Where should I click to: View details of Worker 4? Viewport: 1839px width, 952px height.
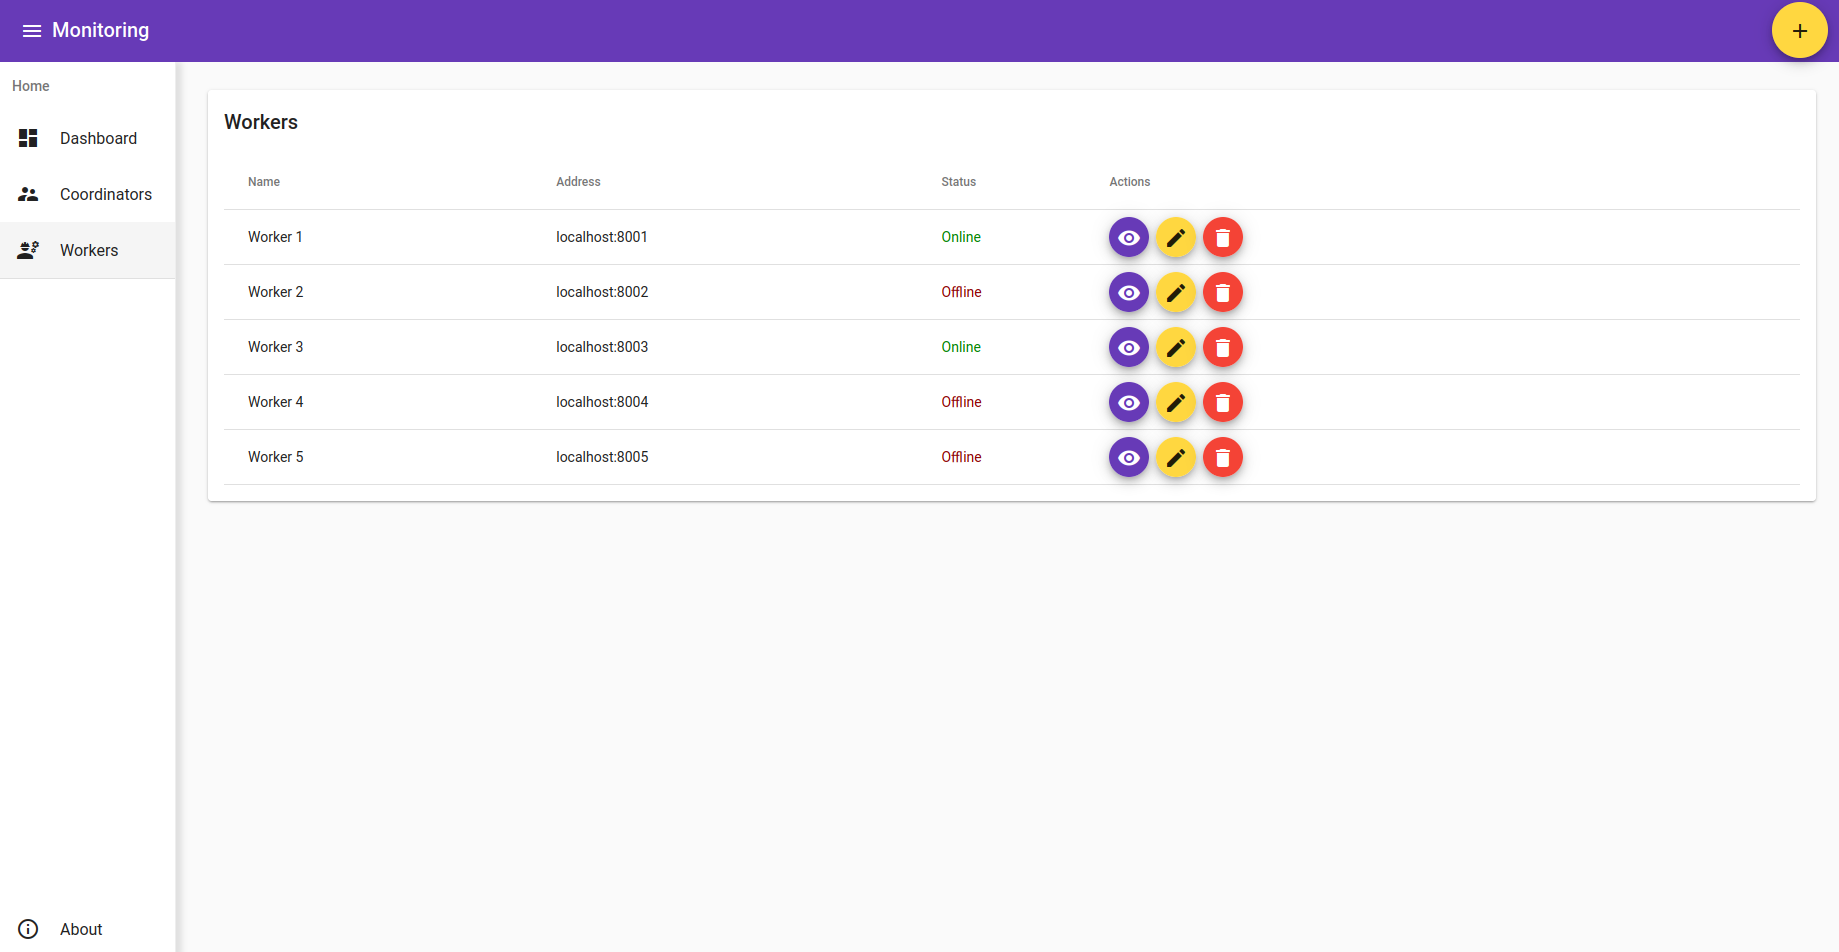1128,402
